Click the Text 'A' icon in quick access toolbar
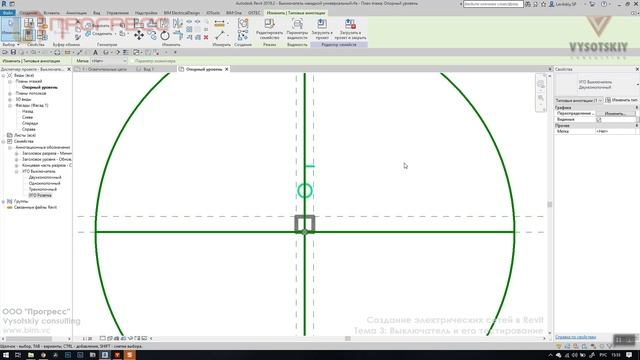This screenshot has height=360, width=640. (x=96, y=52)
